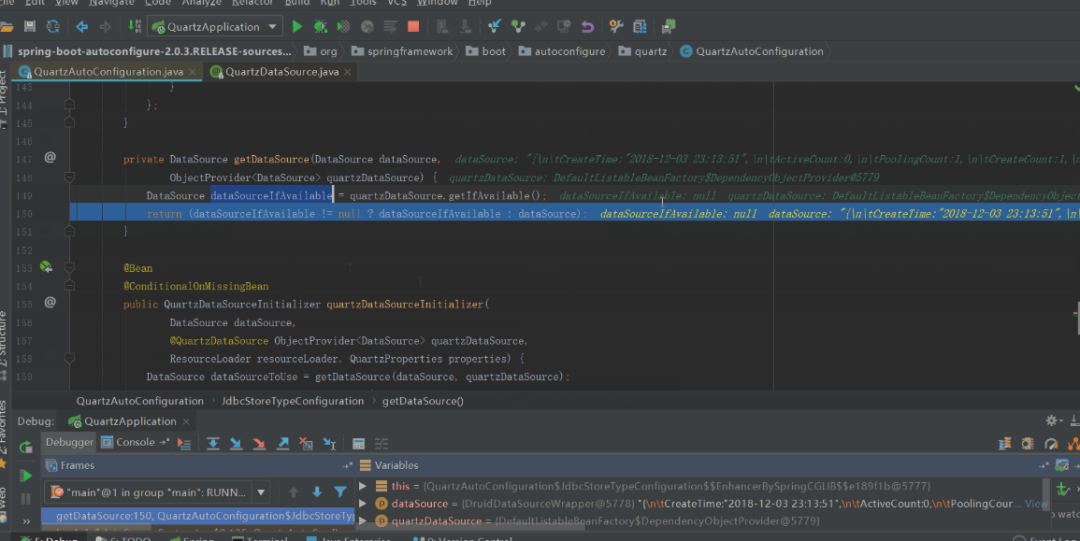Click Run to Cursor debugger icon

pos(329,444)
